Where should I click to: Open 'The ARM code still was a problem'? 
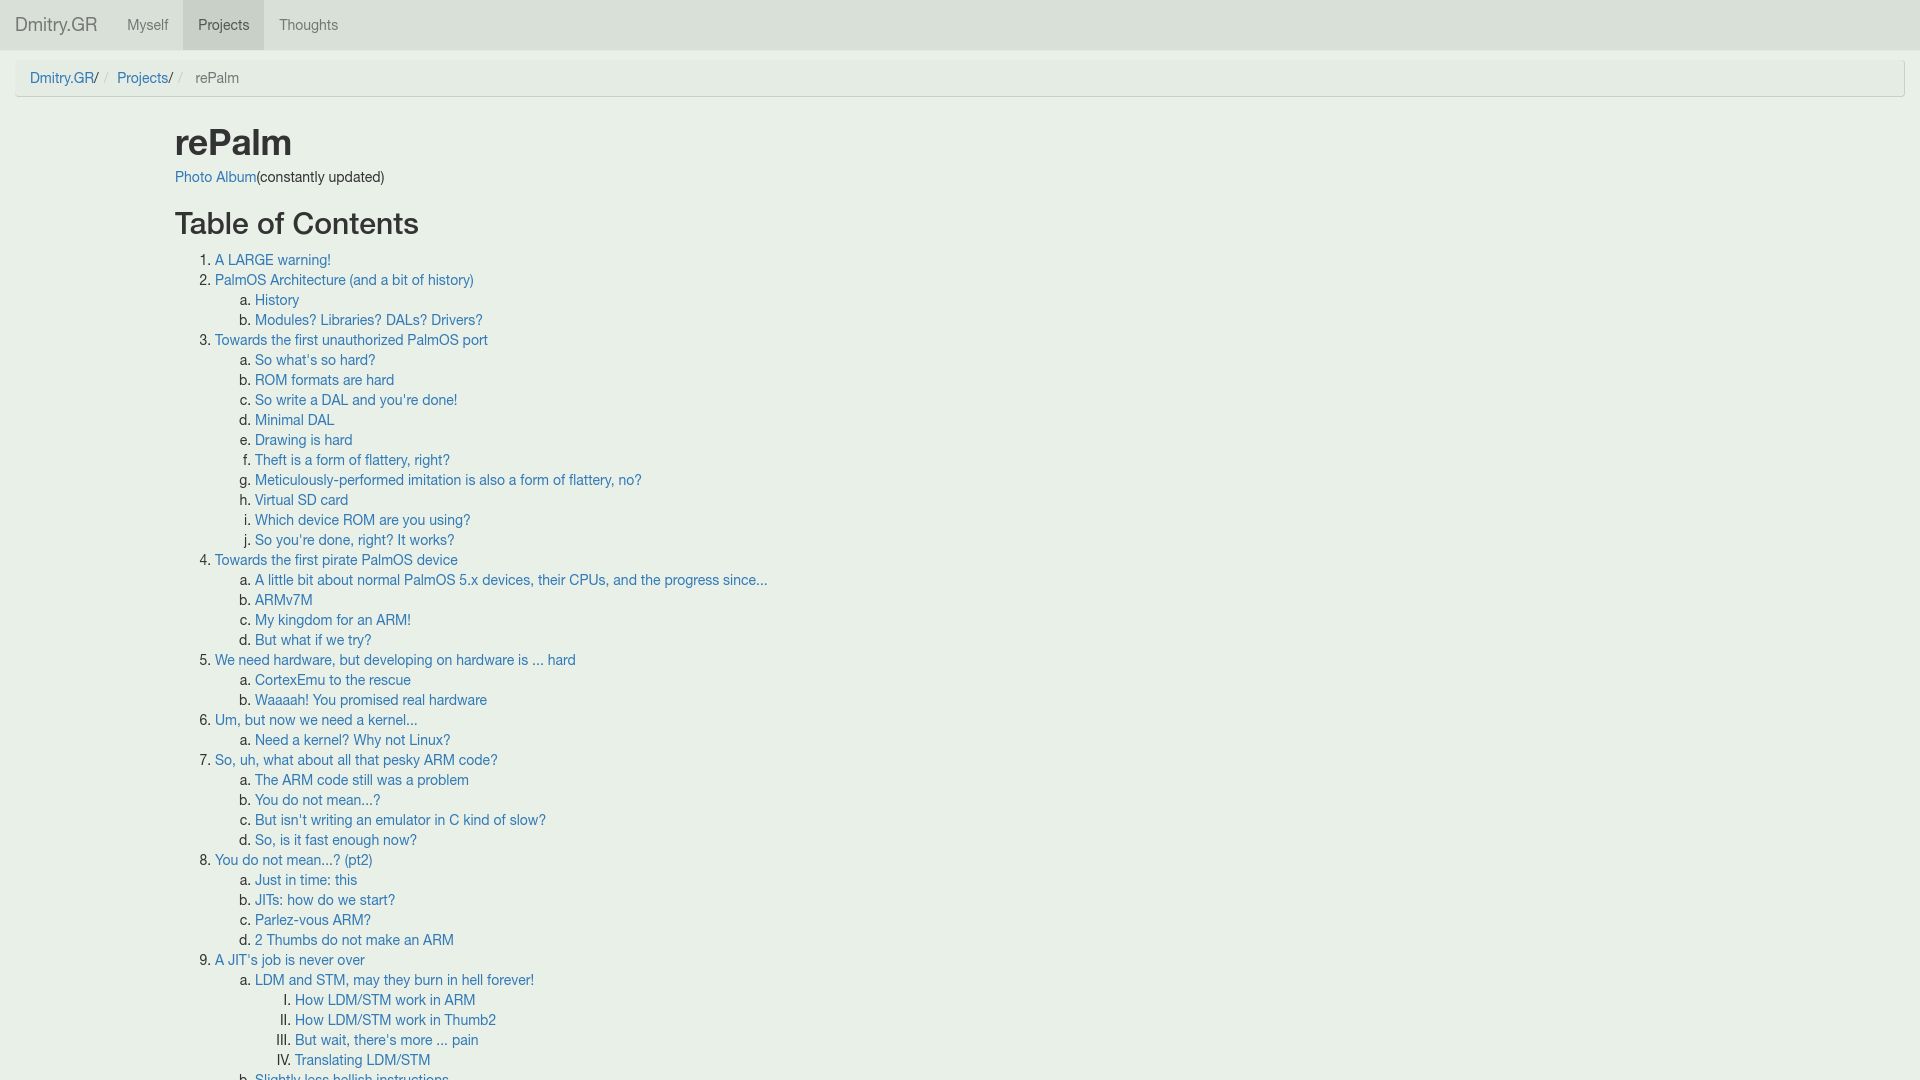coord(361,780)
